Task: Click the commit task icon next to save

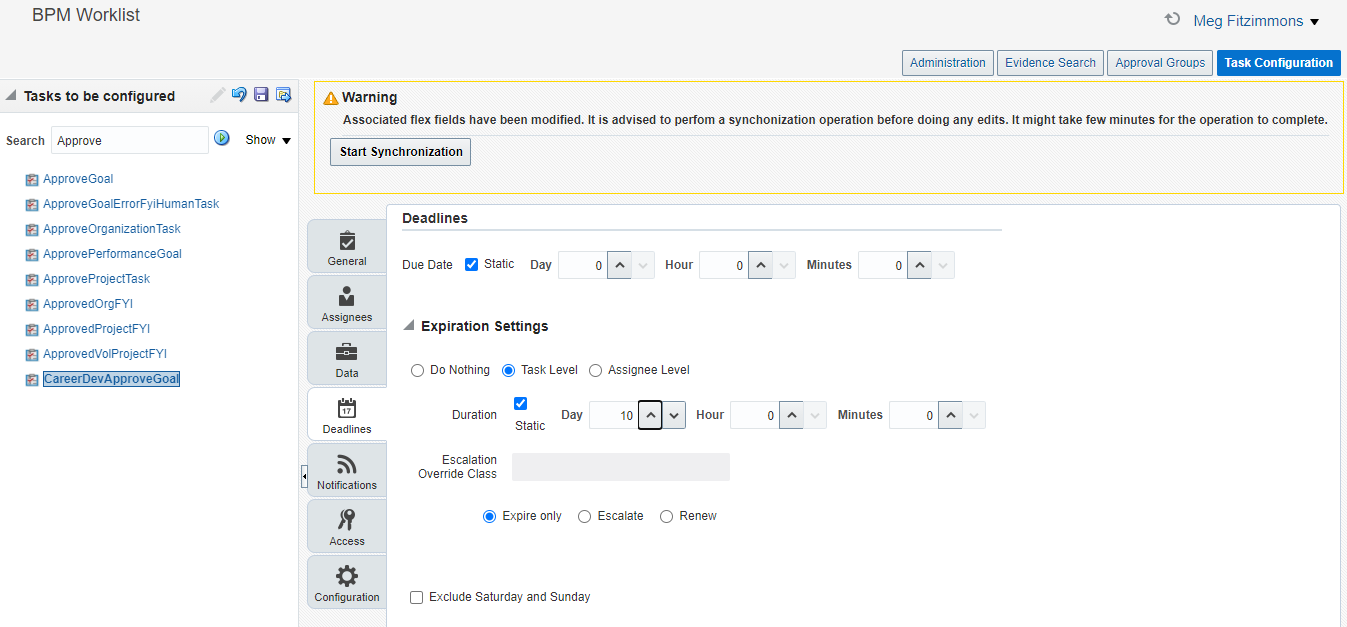Action: pyautogui.click(x=283, y=94)
